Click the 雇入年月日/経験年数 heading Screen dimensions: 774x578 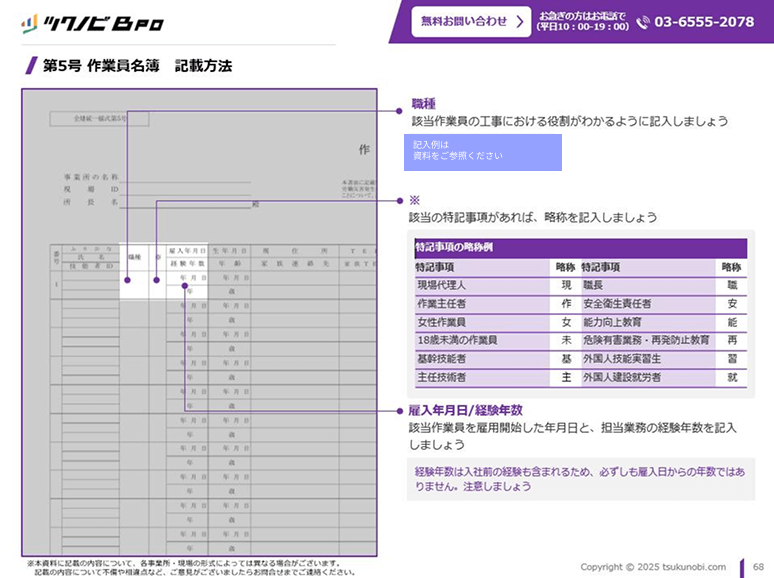[465, 410]
